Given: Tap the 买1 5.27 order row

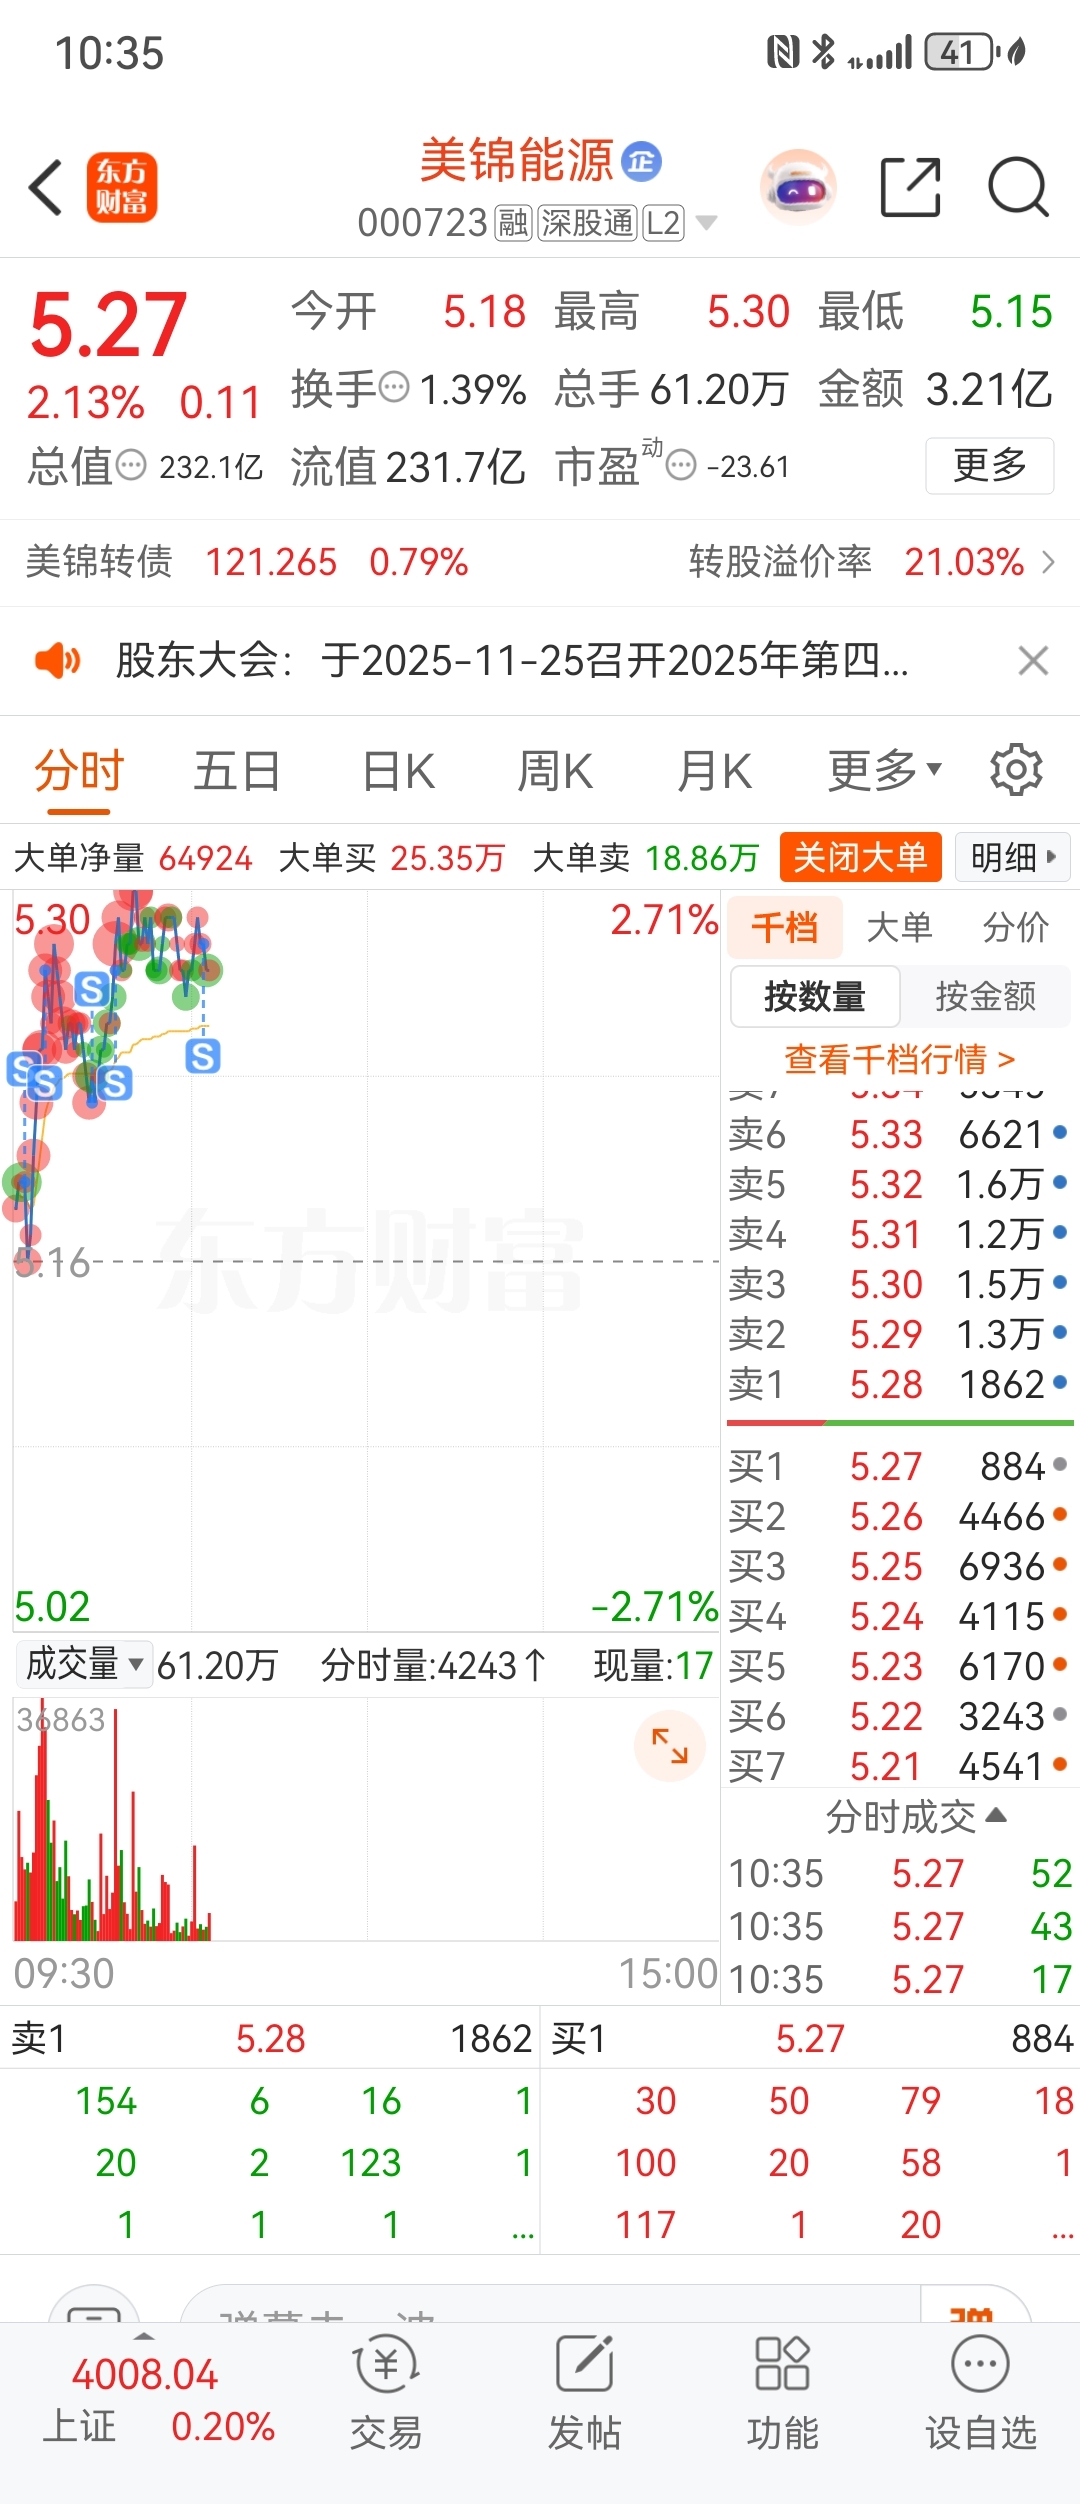Looking at the screenshot, I should (898, 1467).
